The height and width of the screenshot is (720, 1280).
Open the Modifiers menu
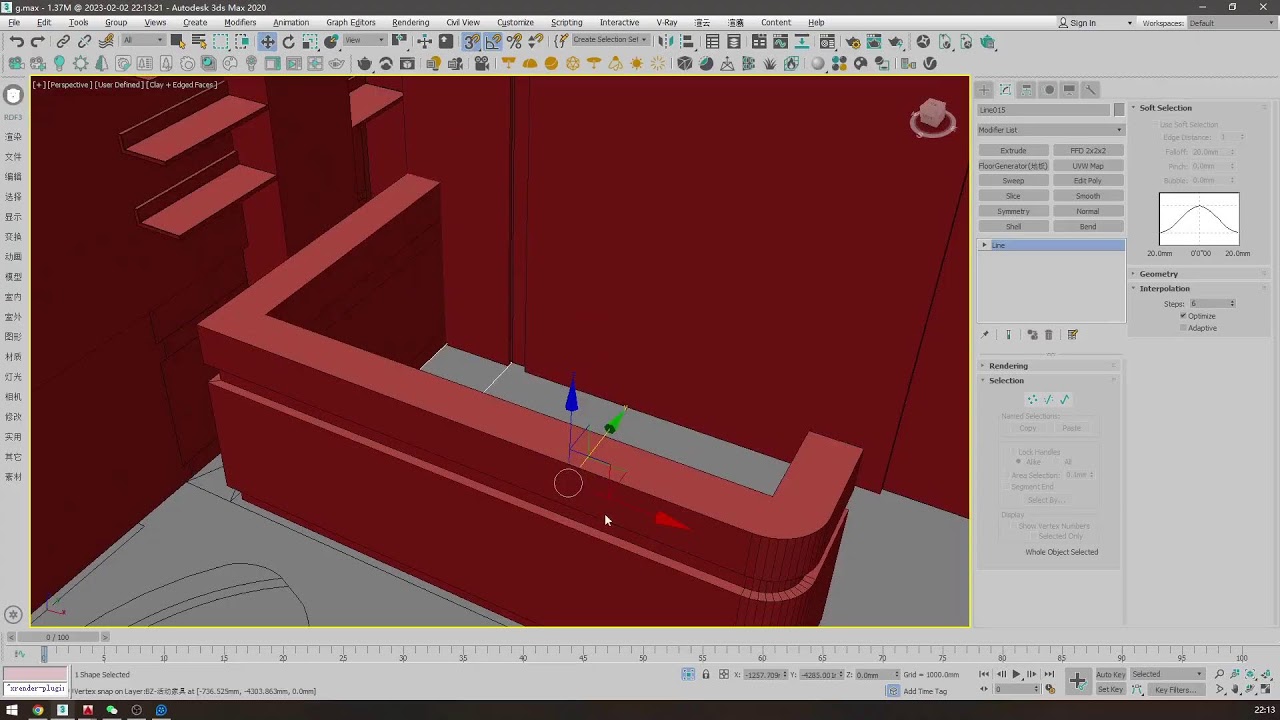(240, 22)
